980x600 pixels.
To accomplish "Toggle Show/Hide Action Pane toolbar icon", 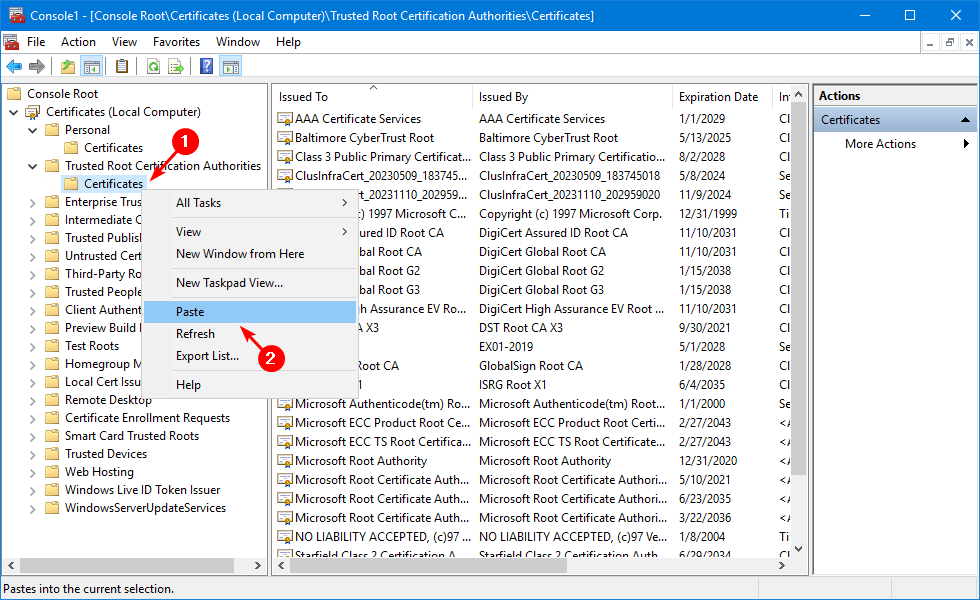I will pyautogui.click(x=230, y=67).
